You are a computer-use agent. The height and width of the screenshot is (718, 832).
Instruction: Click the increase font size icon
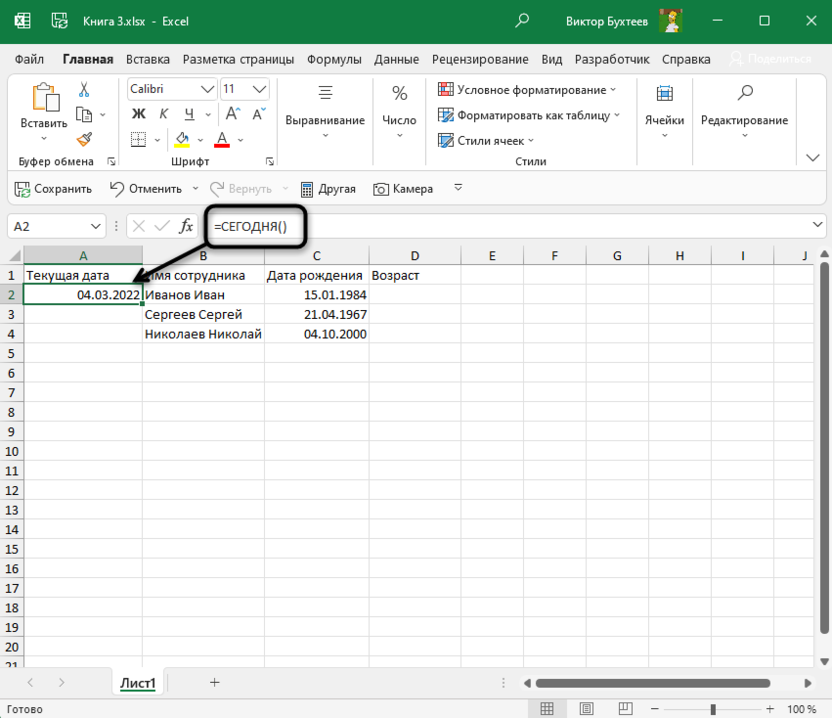(x=231, y=114)
